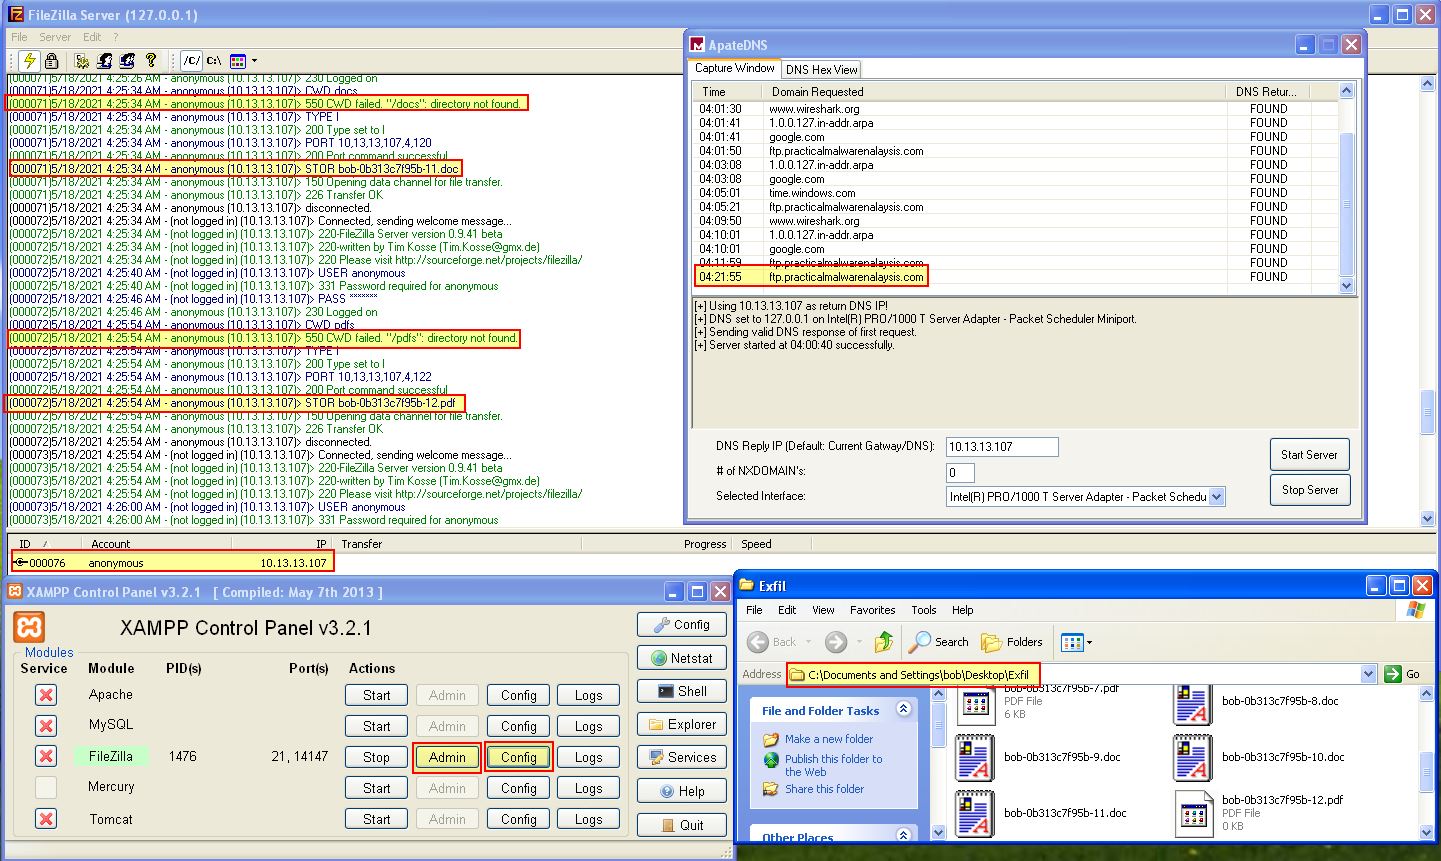Screen dimensions: 1441x861
Task: Click the Windows flag logo in Exfil window
Action: [x=1416, y=610]
